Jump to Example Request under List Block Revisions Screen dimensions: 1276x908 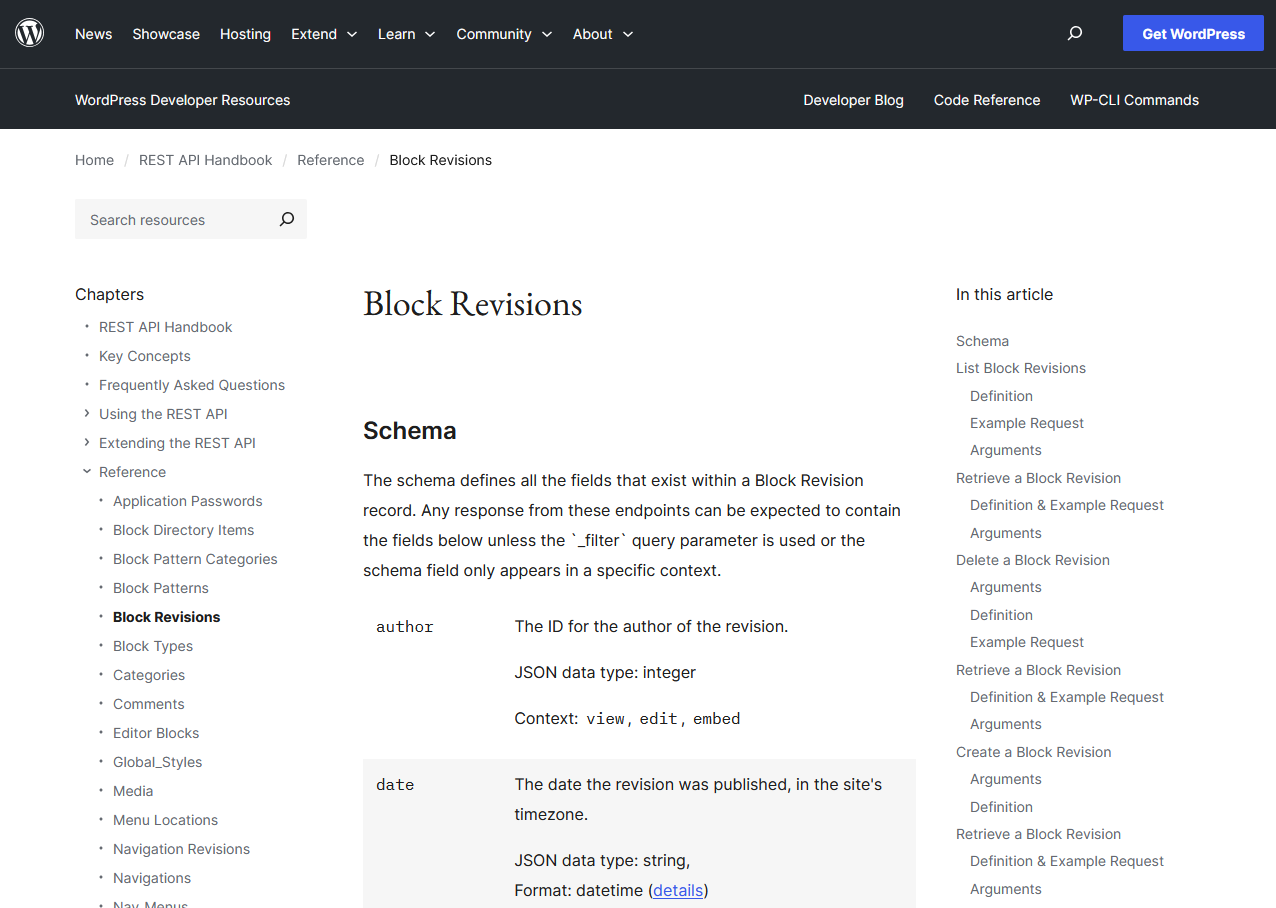tap(1026, 423)
